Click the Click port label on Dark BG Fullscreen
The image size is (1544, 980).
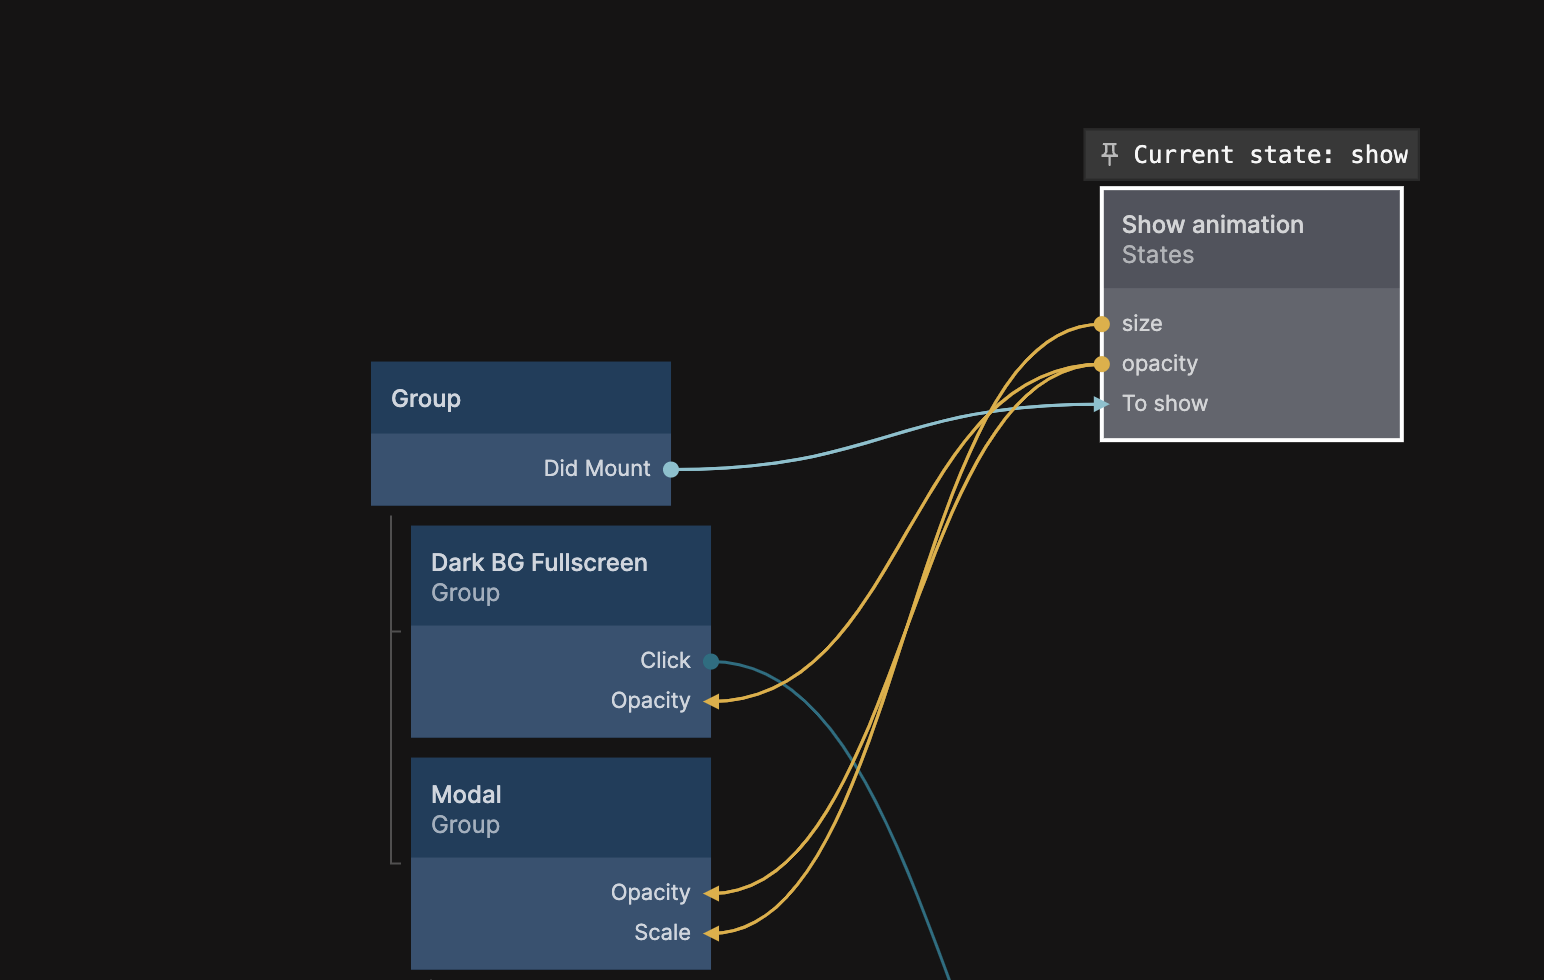point(664,661)
